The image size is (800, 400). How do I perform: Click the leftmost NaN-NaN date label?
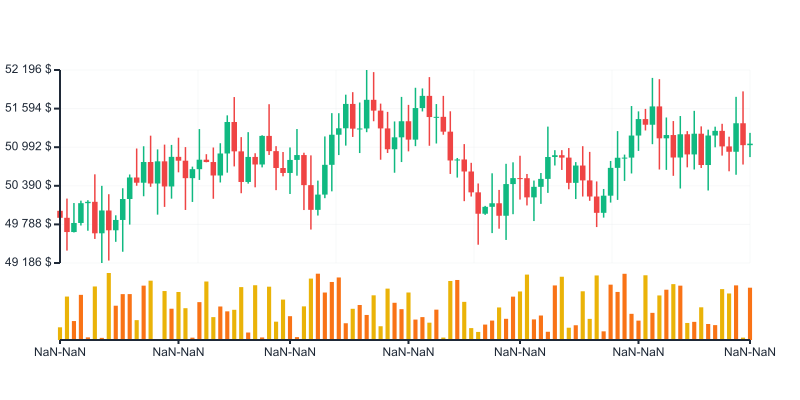coord(60,352)
